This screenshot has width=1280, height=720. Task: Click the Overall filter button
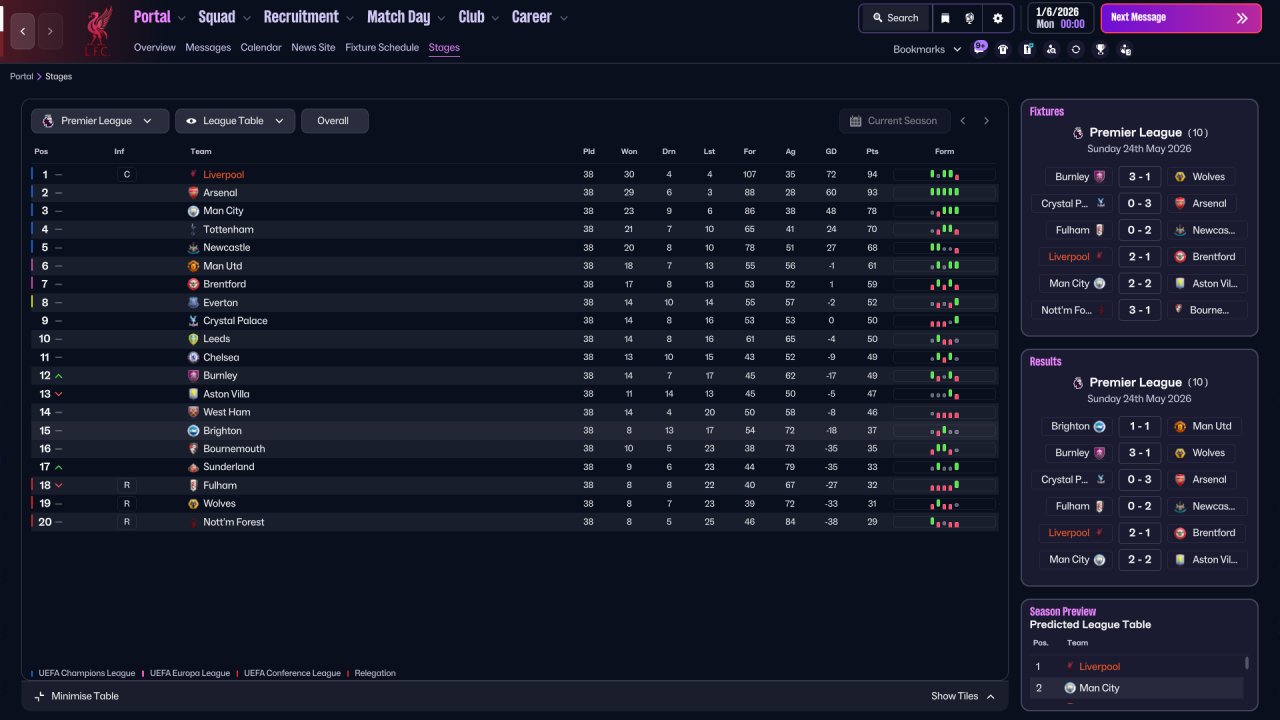tap(334, 121)
